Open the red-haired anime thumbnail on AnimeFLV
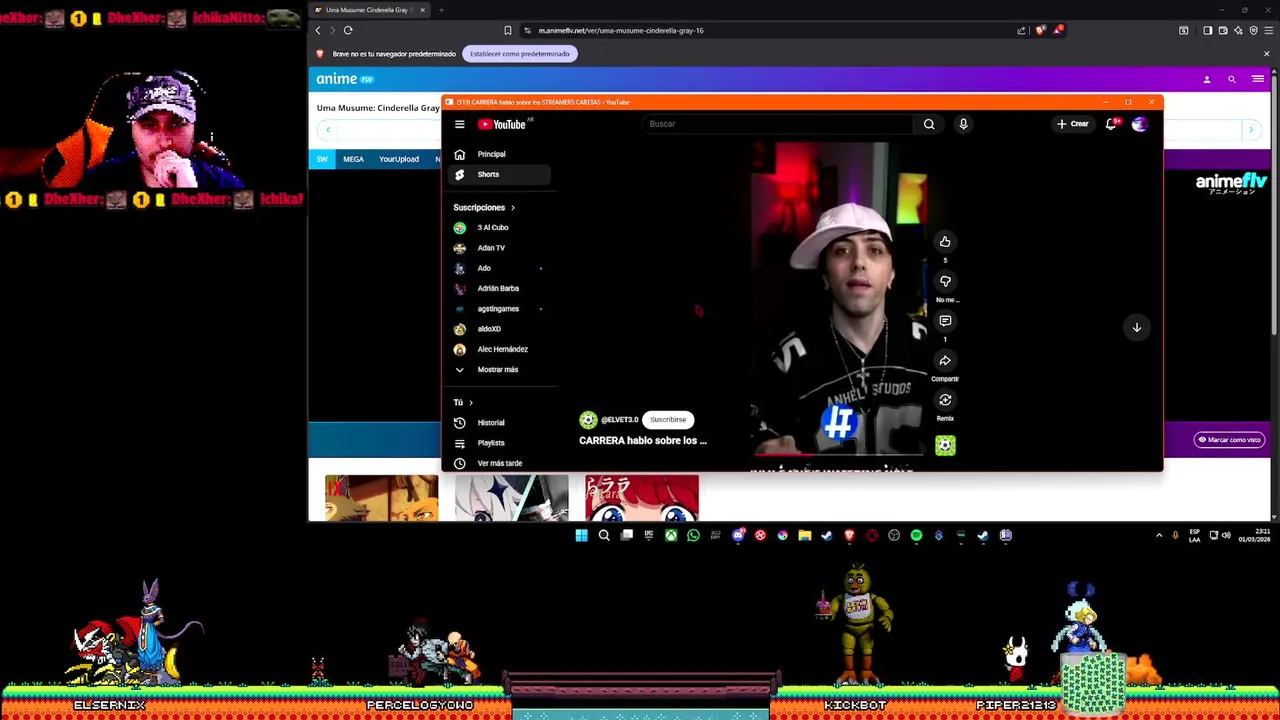 click(642, 498)
